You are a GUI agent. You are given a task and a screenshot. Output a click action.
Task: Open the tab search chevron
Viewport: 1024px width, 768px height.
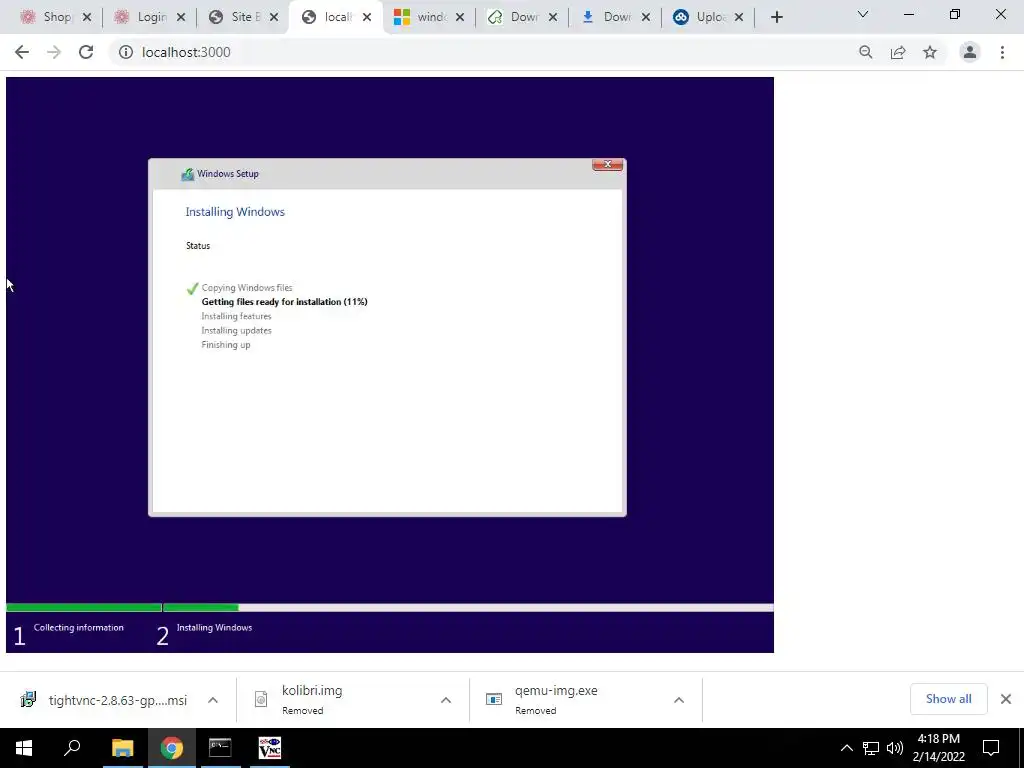[863, 14]
